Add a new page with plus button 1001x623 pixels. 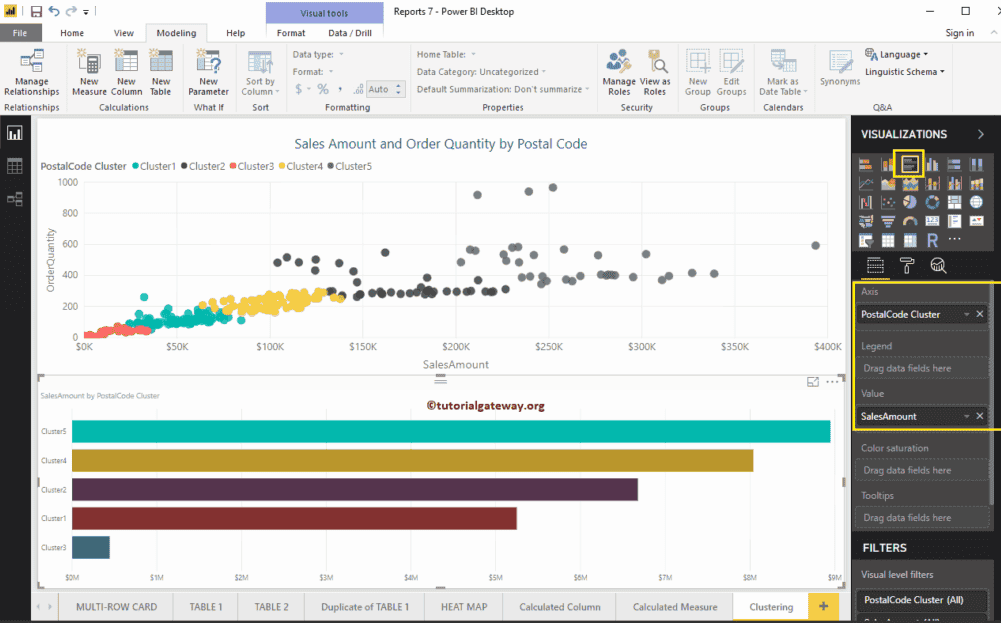click(x=823, y=606)
